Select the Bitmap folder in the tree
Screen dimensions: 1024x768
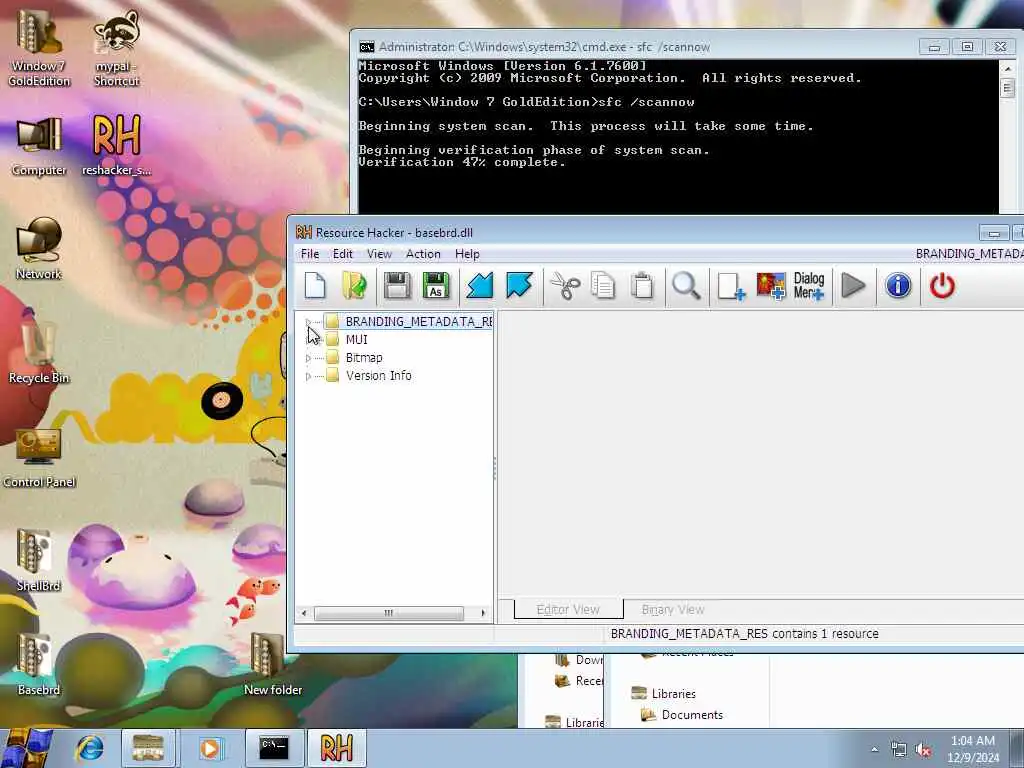click(x=364, y=358)
